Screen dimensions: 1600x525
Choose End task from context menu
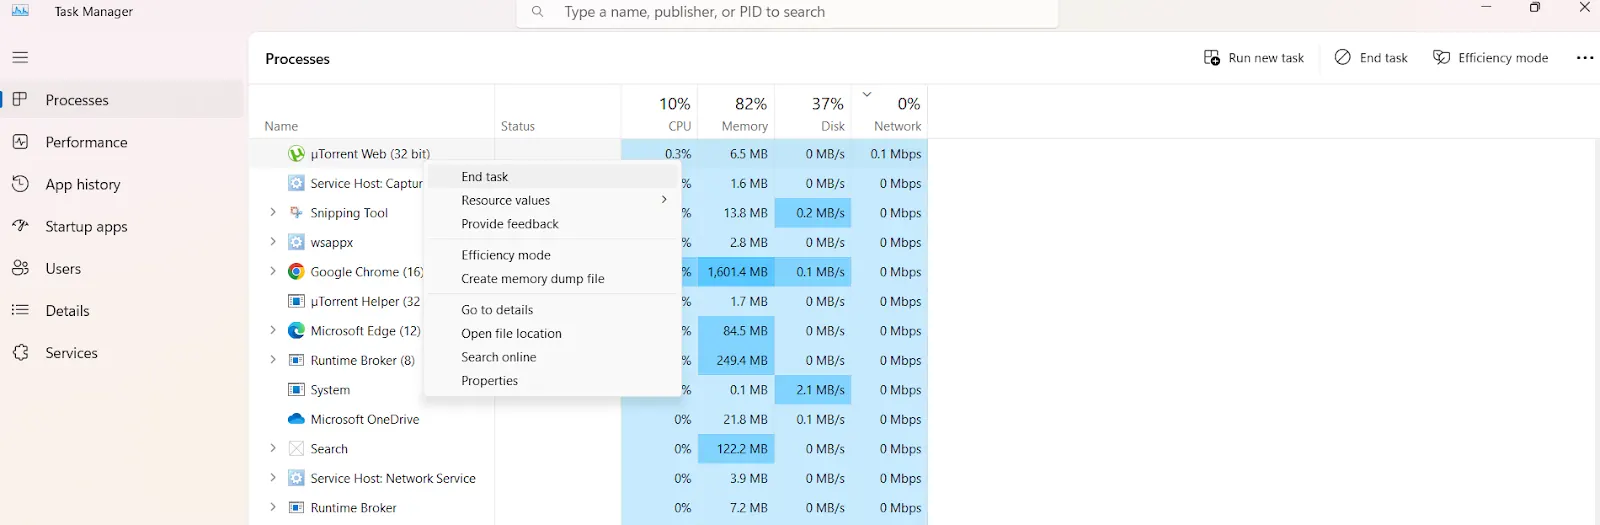coord(553,176)
